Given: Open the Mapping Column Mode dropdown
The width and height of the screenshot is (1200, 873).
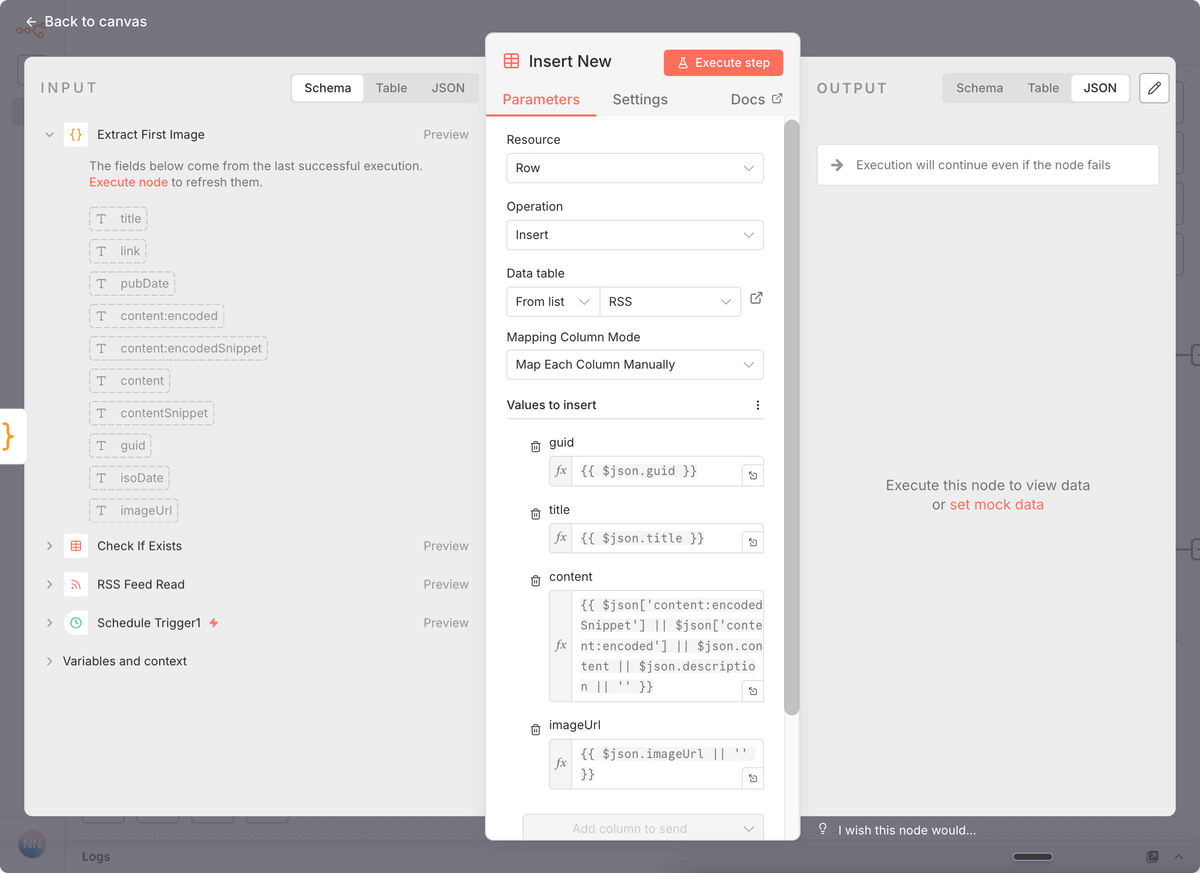Looking at the screenshot, I should pyautogui.click(x=634, y=365).
